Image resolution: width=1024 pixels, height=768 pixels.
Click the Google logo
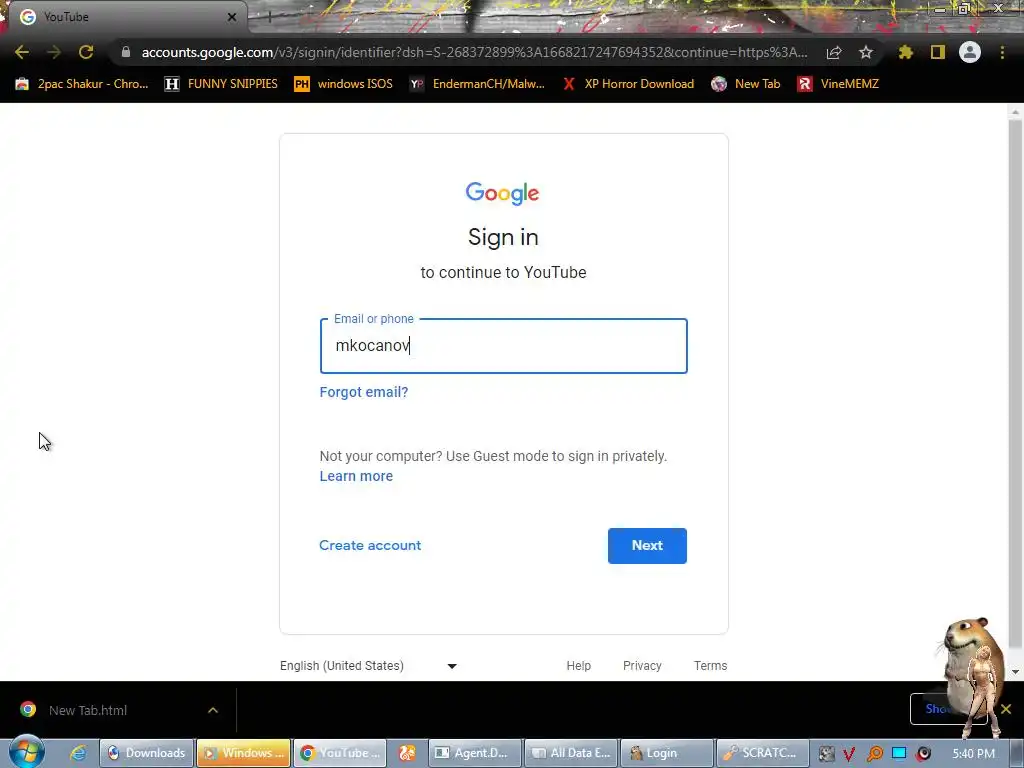503,193
